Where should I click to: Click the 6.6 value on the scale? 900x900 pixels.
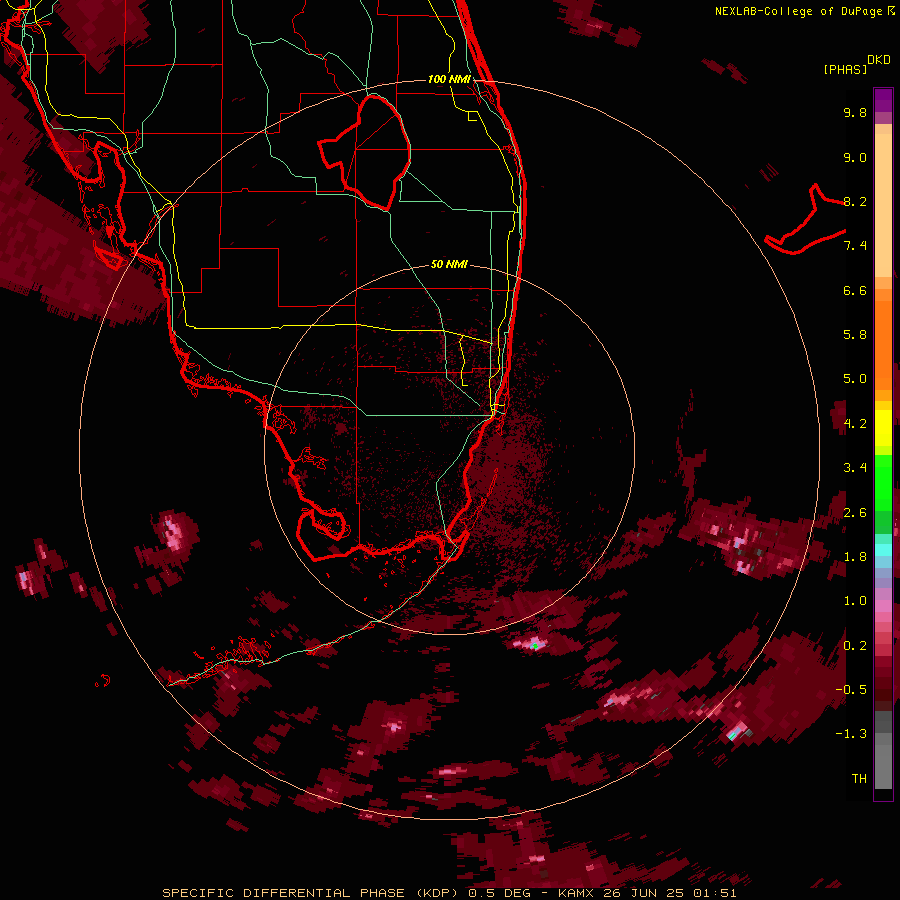tap(855, 290)
